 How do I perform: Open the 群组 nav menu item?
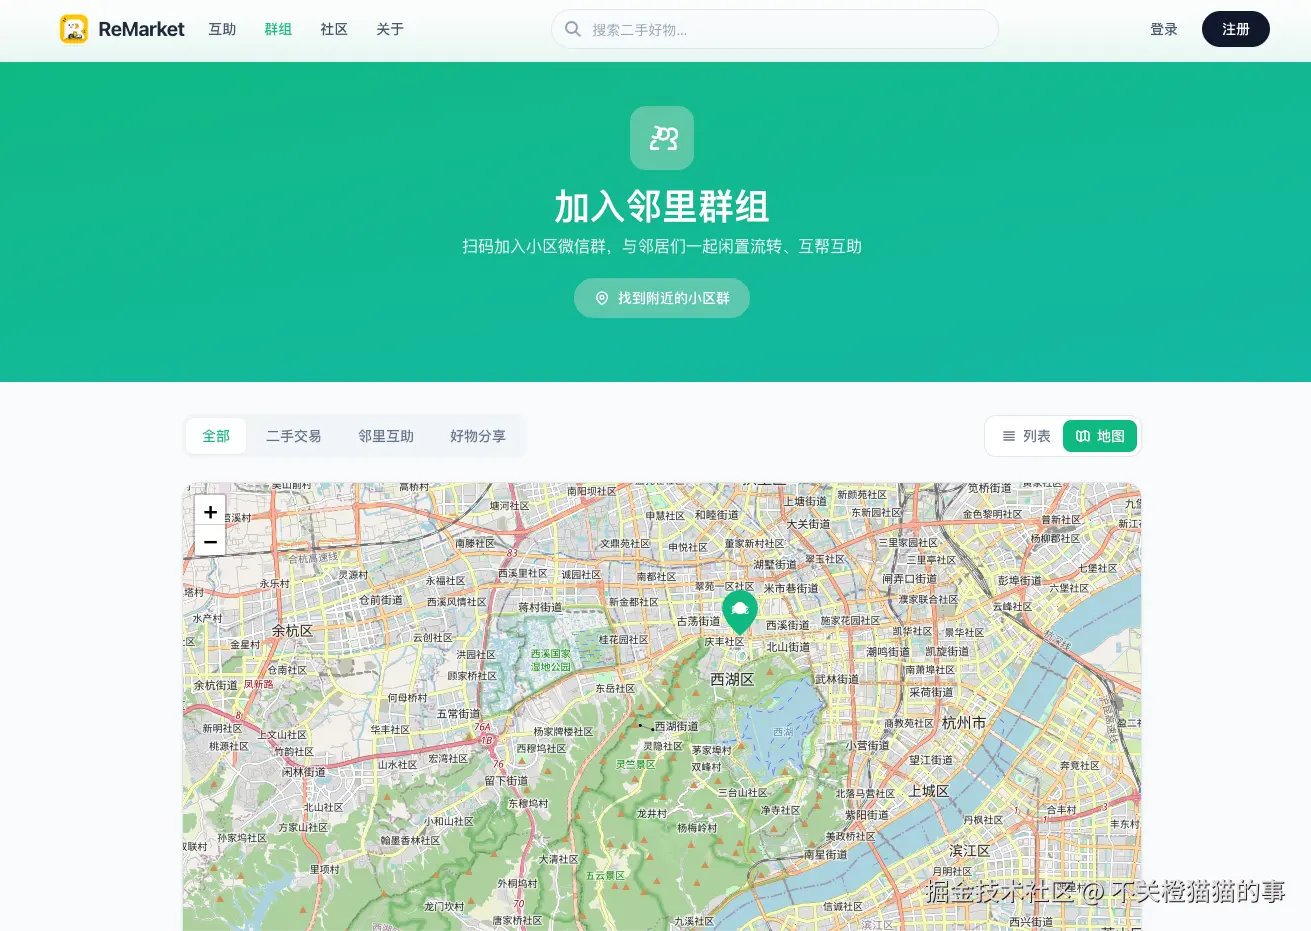tap(278, 29)
